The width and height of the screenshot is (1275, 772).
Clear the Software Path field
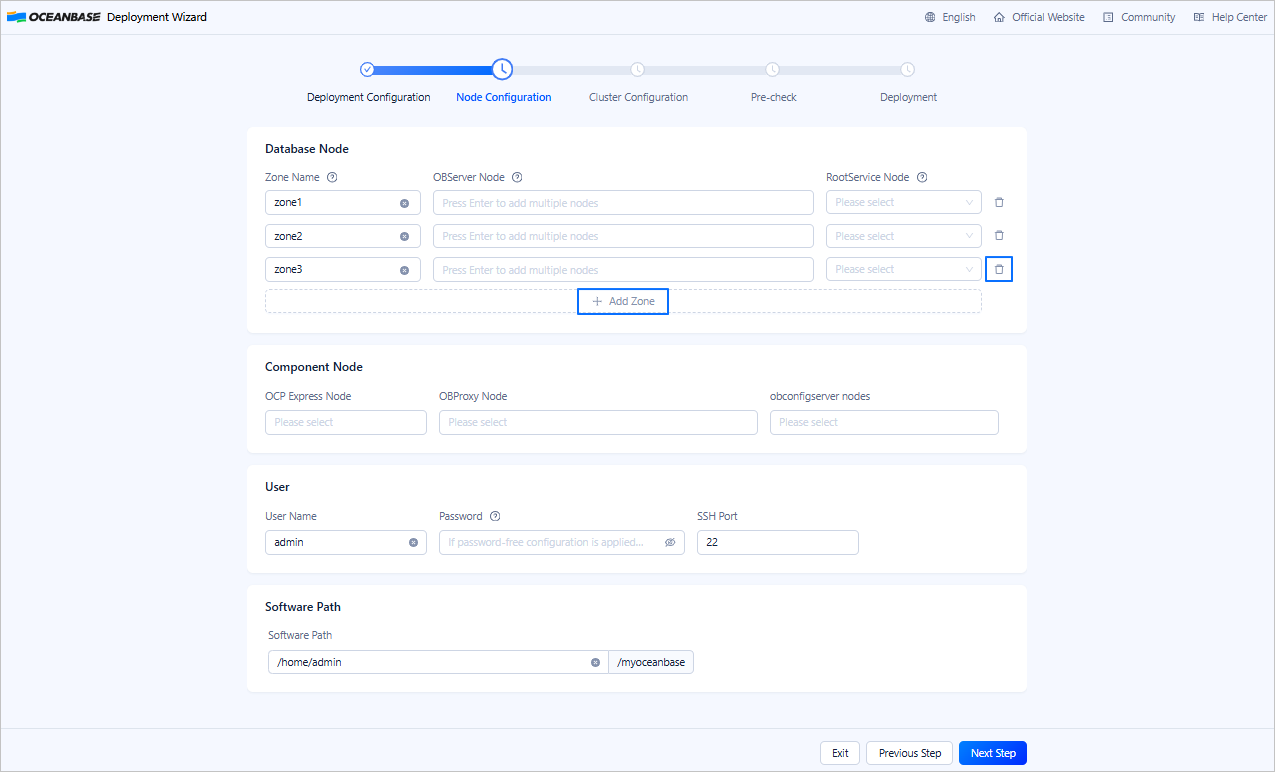tap(595, 662)
